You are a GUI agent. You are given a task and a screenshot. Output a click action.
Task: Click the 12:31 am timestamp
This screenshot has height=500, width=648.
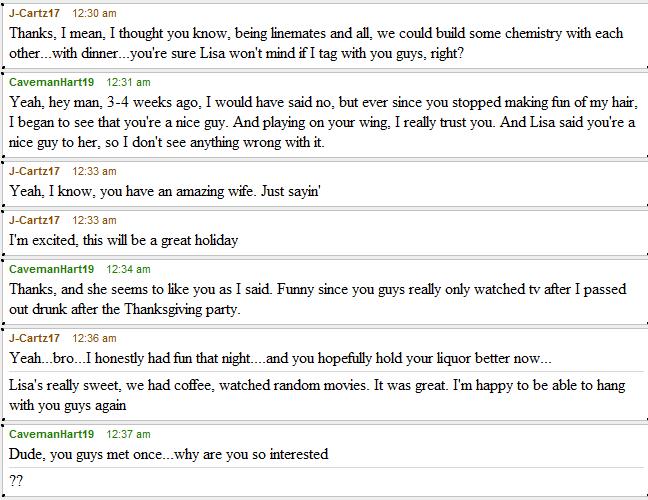129,82
